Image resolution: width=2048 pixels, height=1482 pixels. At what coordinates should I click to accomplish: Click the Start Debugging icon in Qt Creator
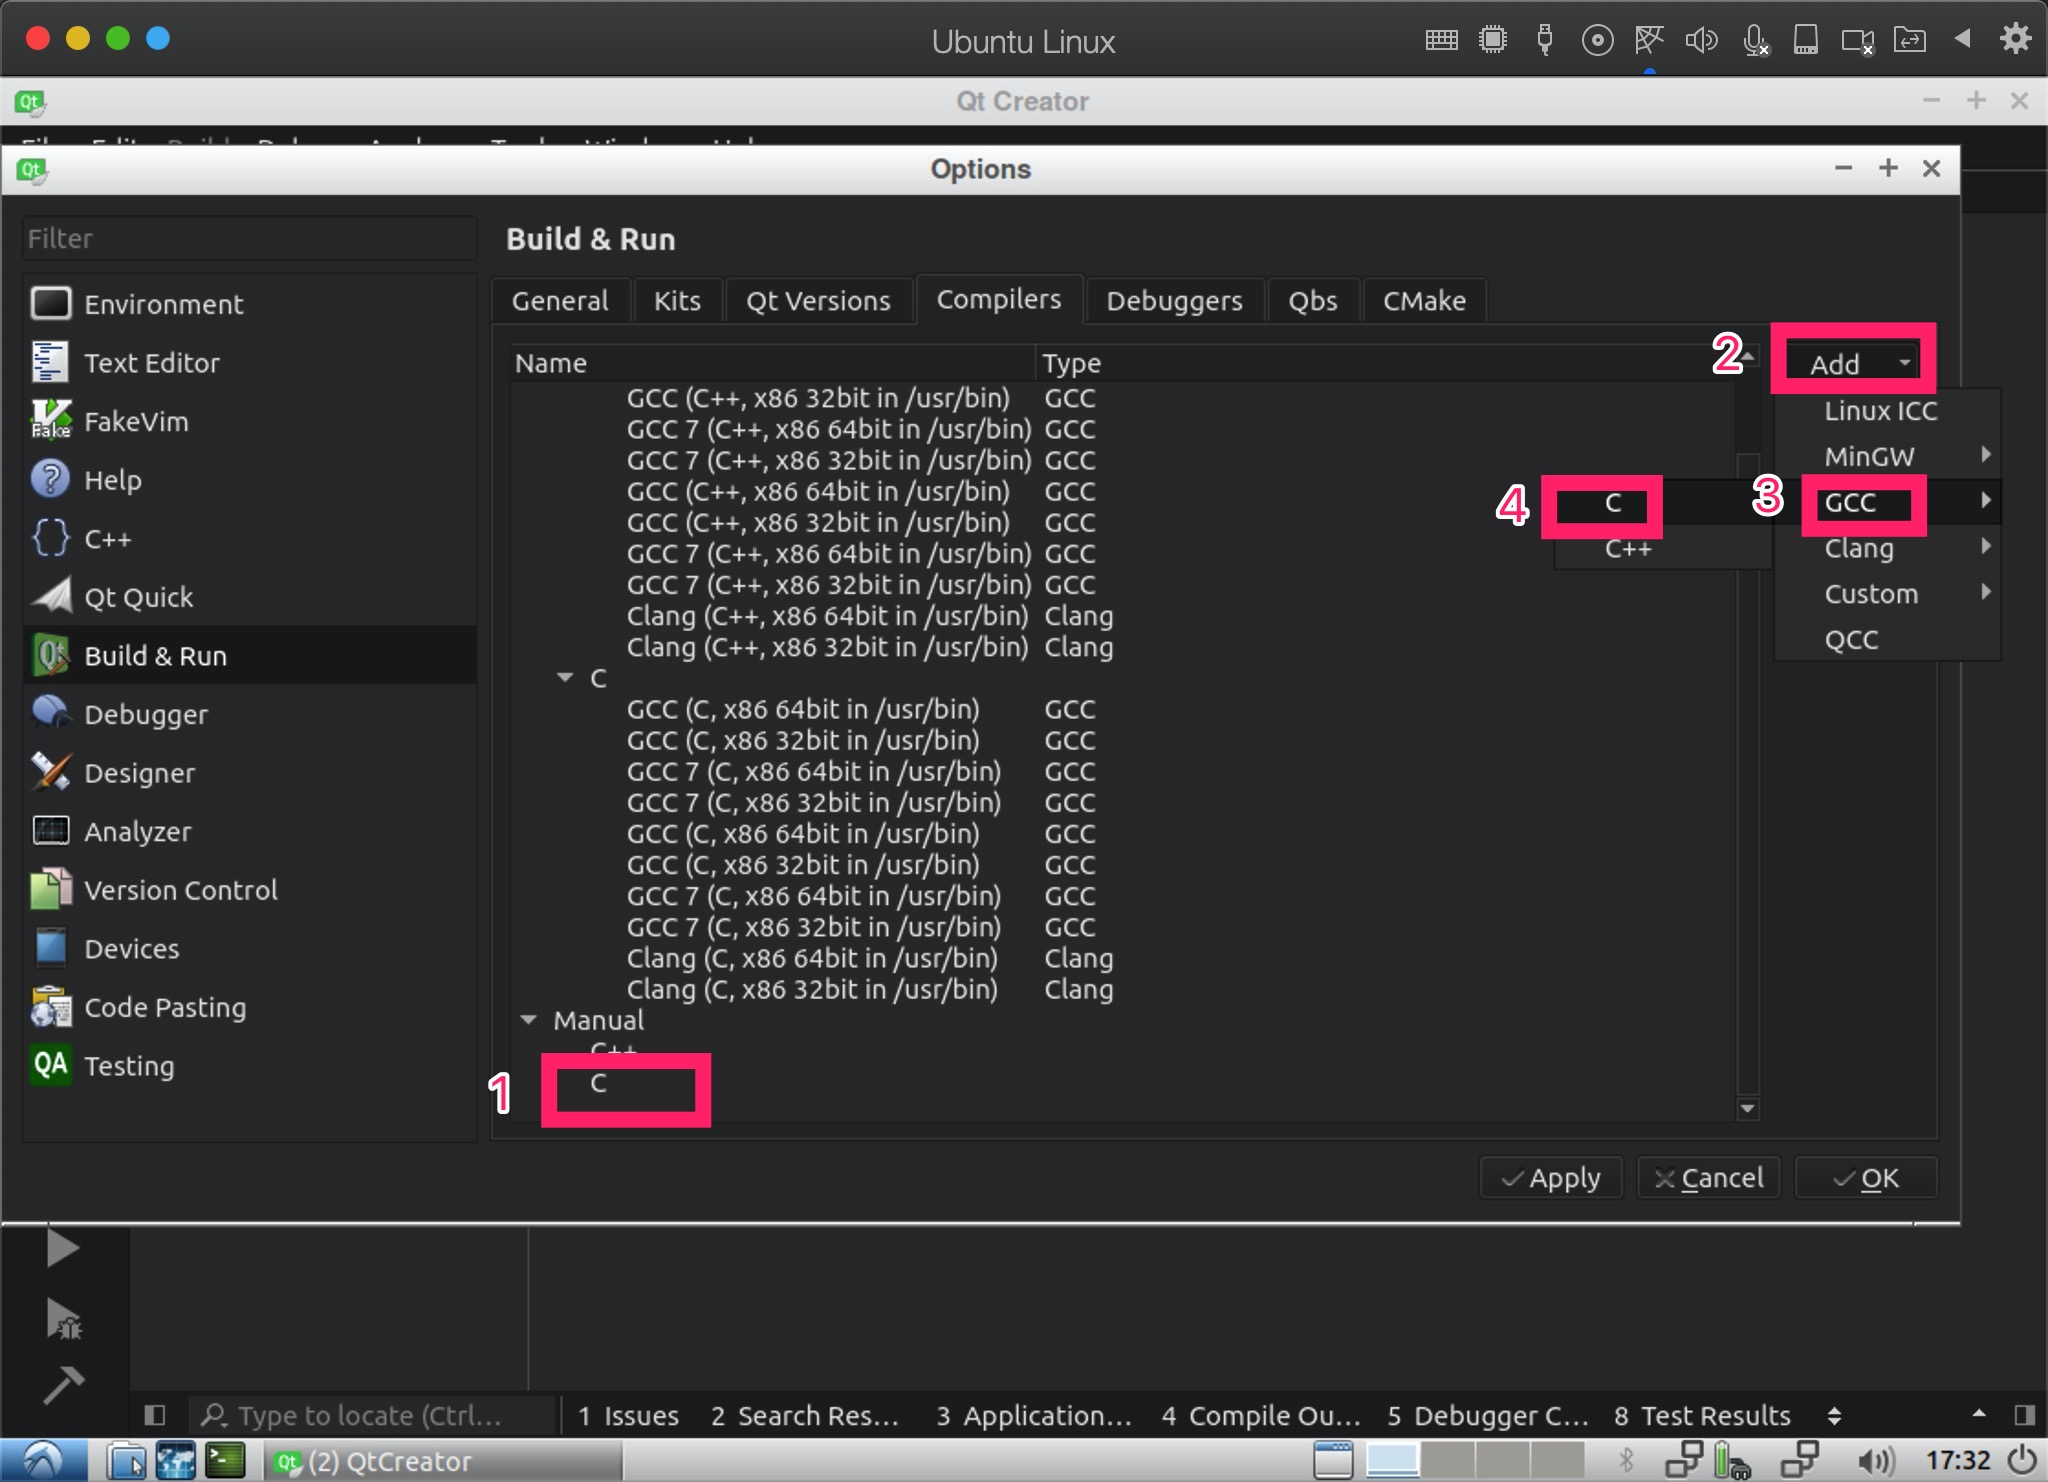[63, 1320]
